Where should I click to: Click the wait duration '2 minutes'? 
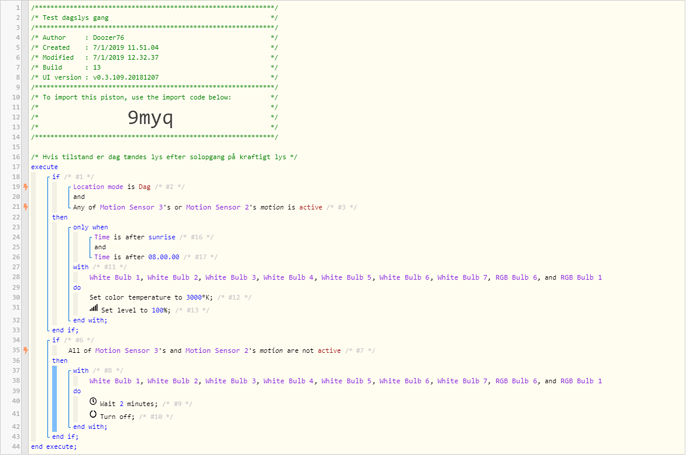[137, 404]
